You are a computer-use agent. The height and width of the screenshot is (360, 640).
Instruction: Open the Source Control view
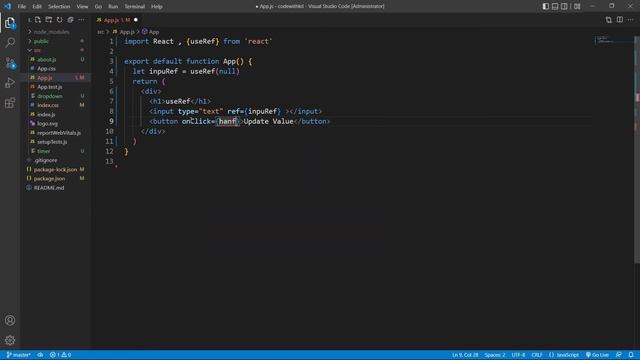pos(10,63)
